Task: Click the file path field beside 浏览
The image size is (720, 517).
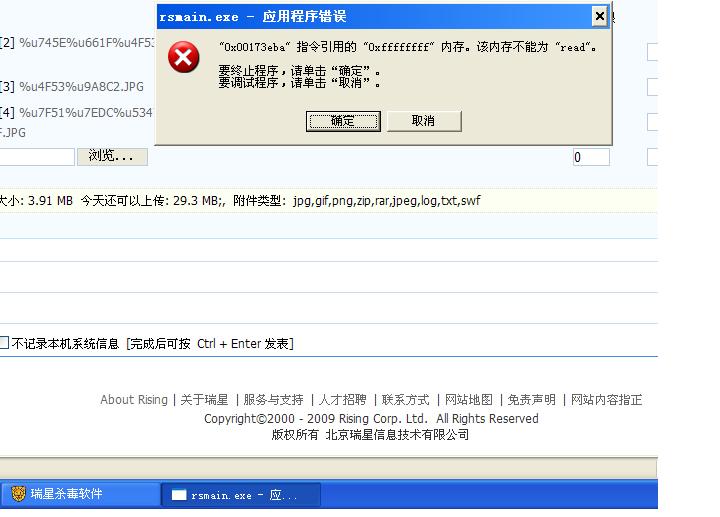Action: coord(37,157)
